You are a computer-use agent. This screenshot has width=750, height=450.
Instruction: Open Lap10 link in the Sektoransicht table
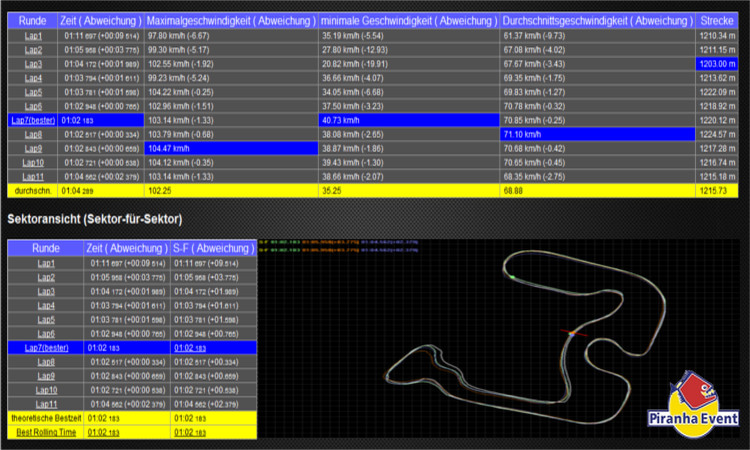point(46,389)
